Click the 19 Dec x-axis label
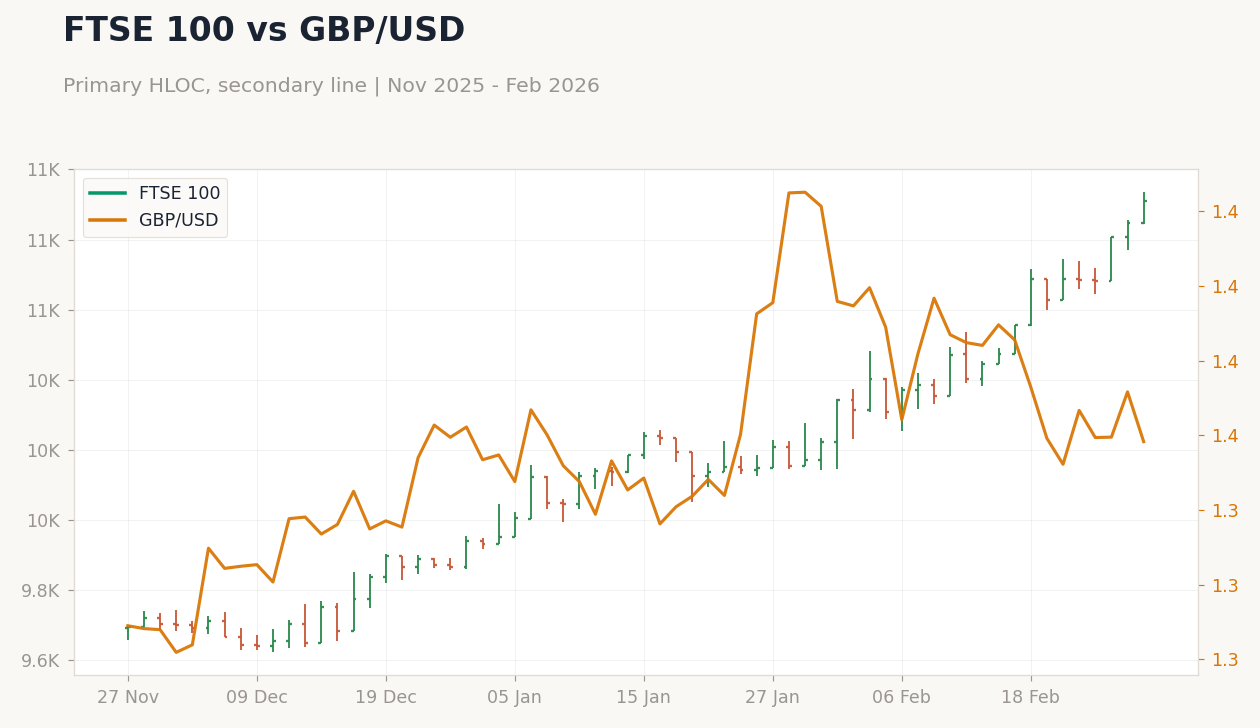This screenshot has height=728, width=1260. 386,698
